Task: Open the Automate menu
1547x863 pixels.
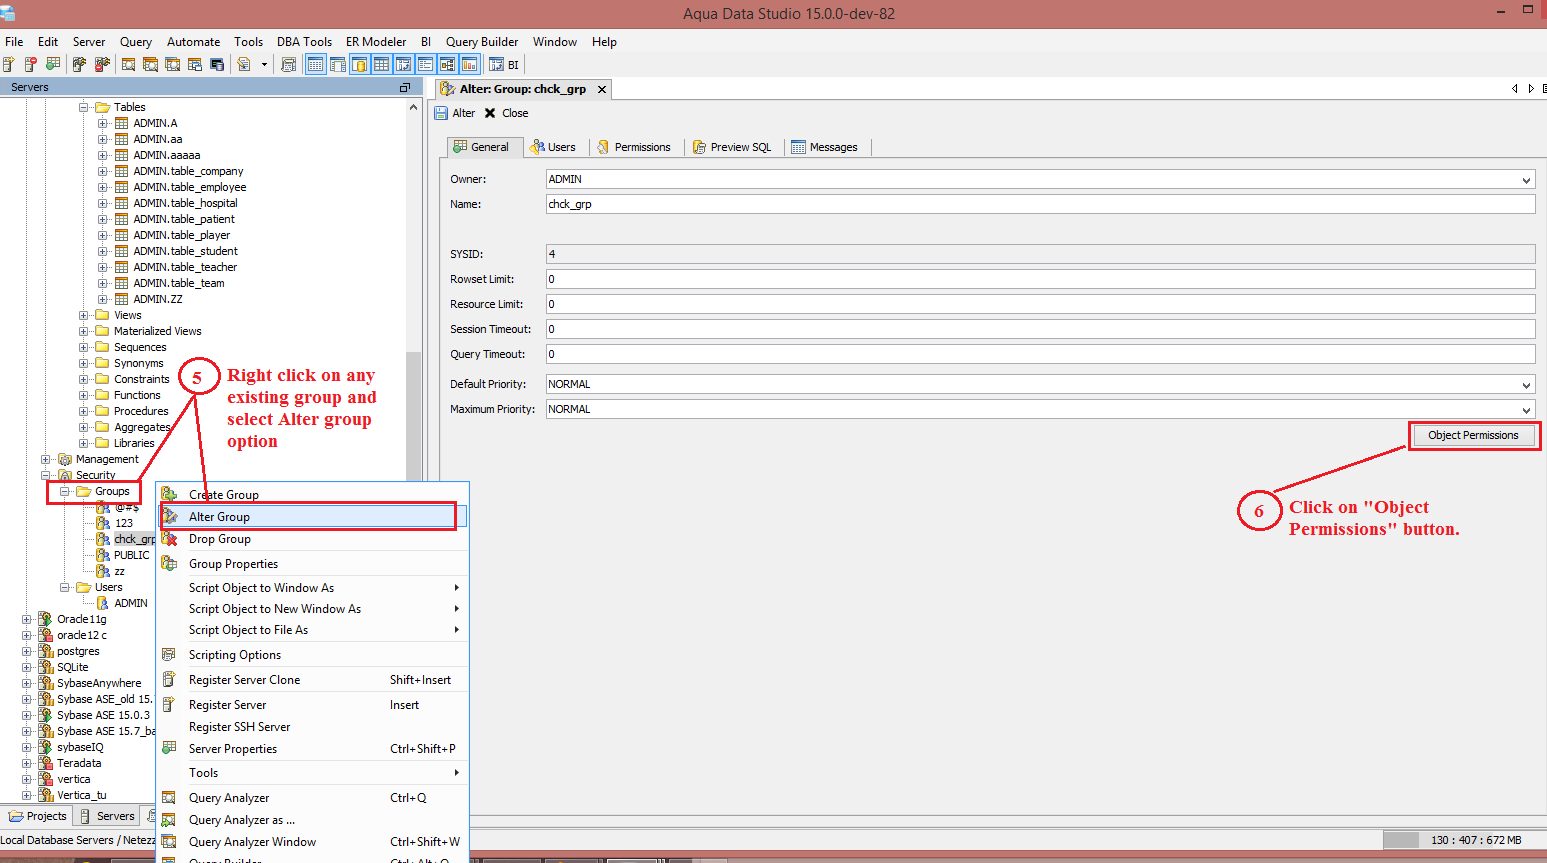Action: (x=193, y=42)
